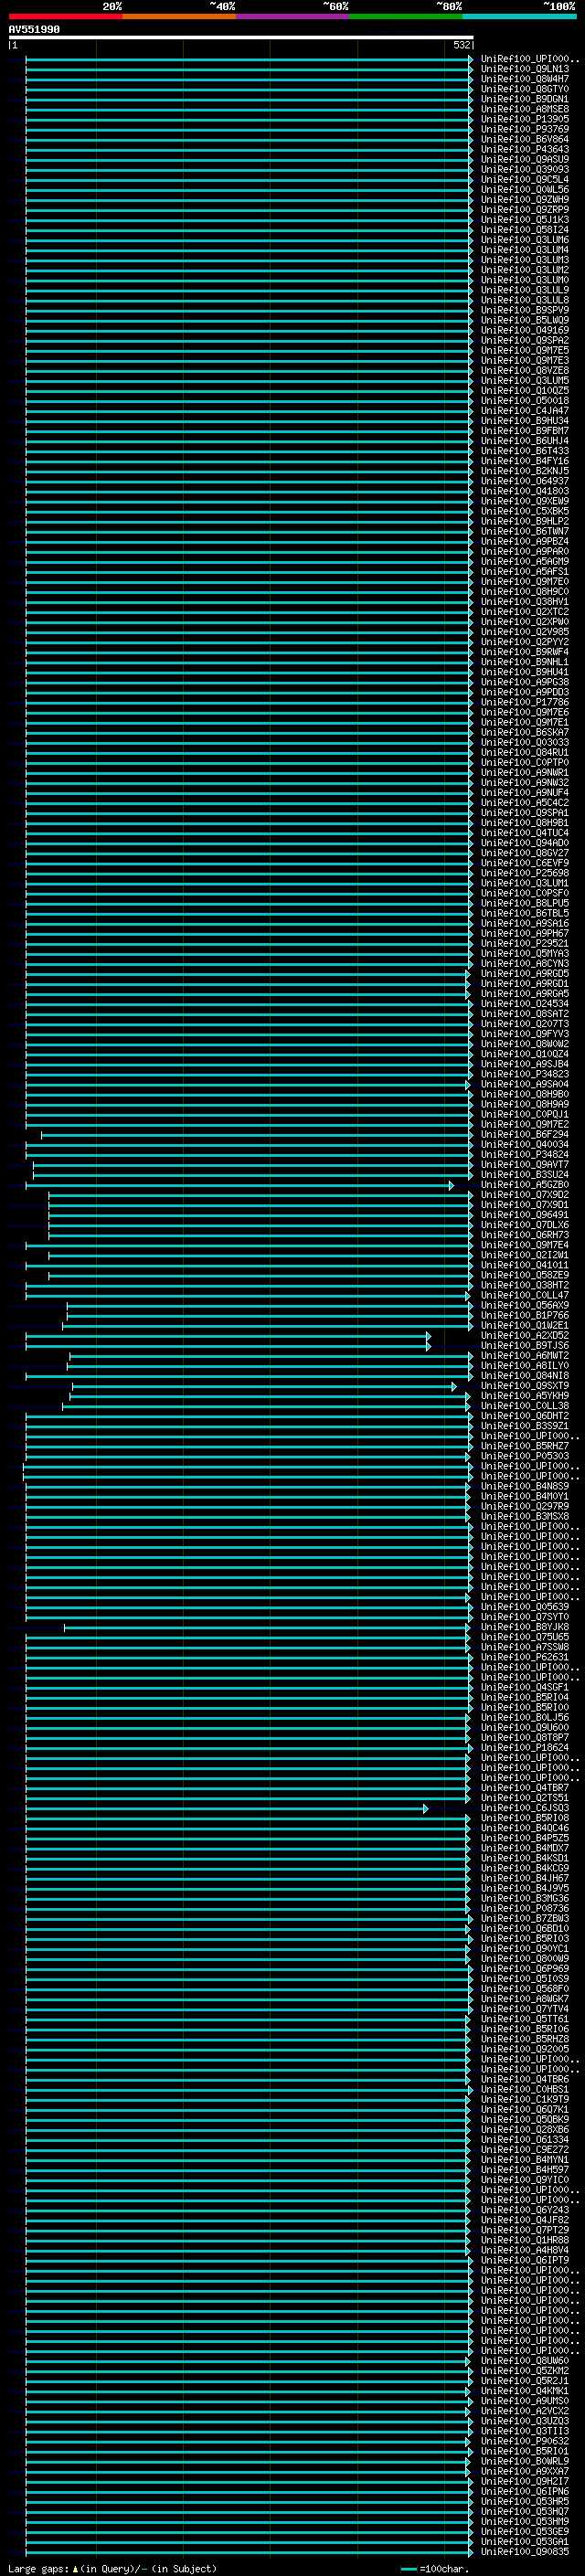
Task: Select hit label UniRef100_O50018
Action: (525, 401)
